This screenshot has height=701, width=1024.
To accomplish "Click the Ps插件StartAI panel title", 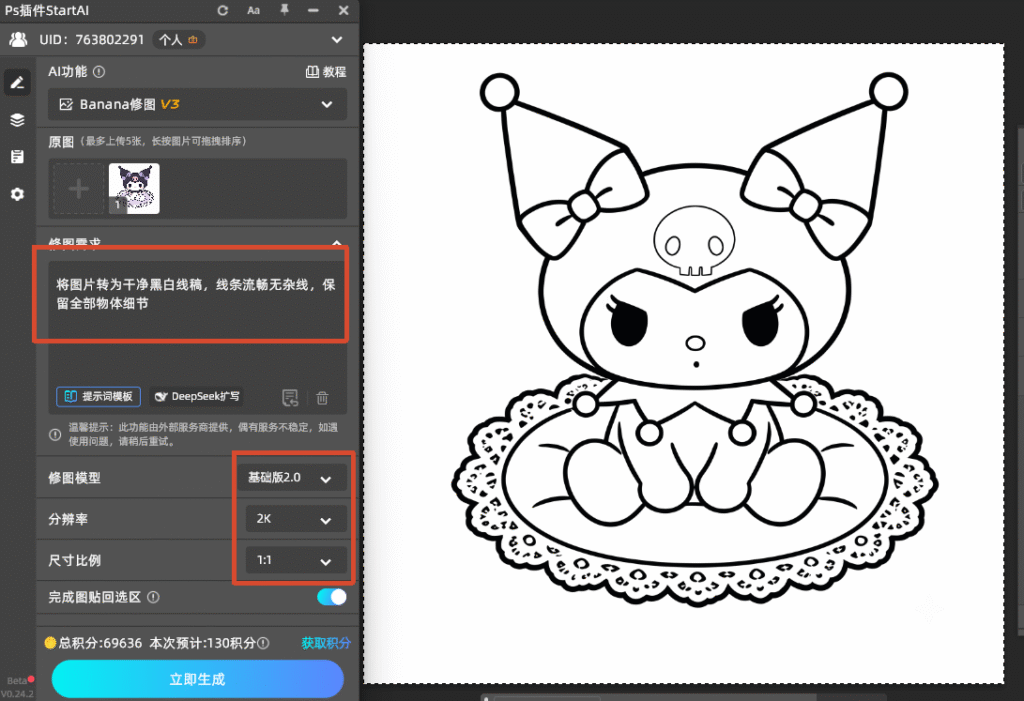I will click(47, 10).
